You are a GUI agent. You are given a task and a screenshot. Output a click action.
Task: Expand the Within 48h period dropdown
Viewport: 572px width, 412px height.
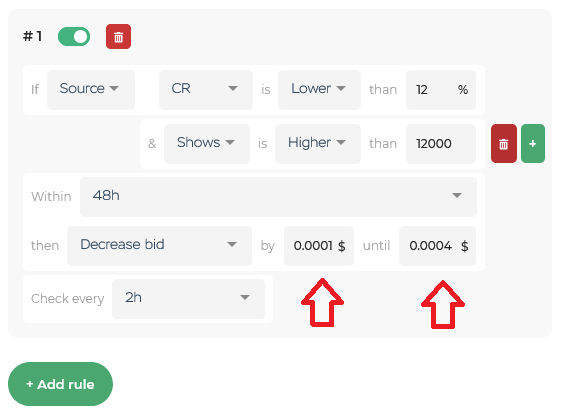[x=278, y=197]
